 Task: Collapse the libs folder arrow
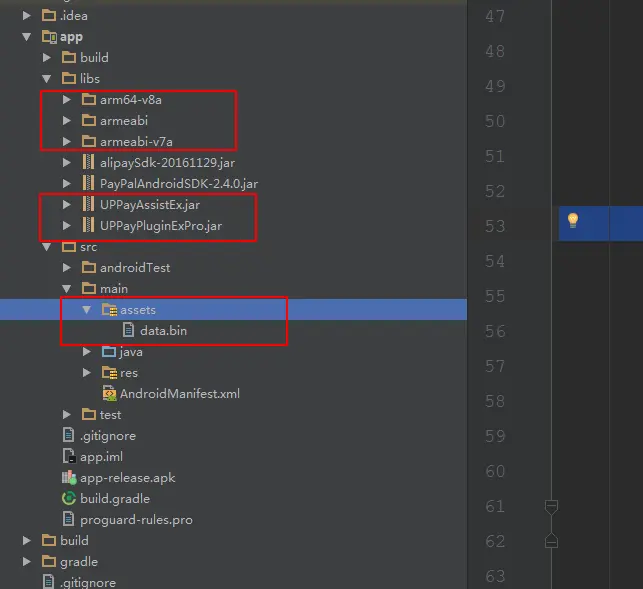click(47, 79)
